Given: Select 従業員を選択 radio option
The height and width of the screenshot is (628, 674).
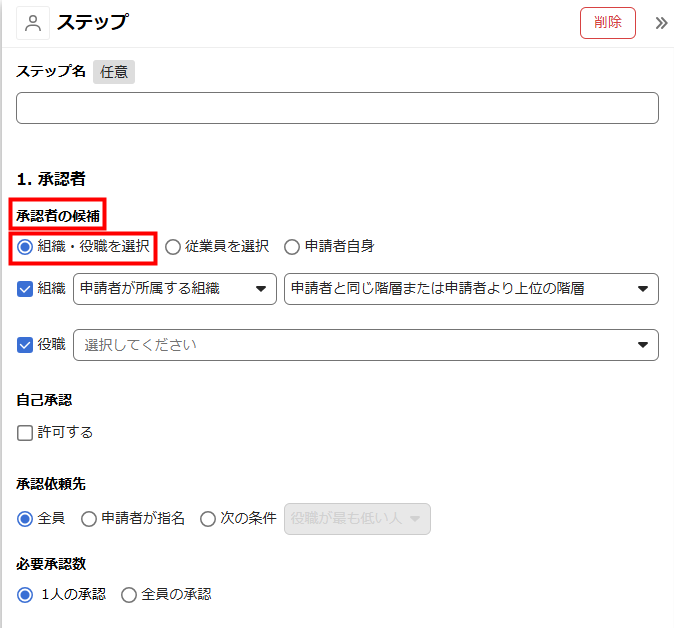Looking at the screenshot, I should pyautogui.click(x=173, y=246).
